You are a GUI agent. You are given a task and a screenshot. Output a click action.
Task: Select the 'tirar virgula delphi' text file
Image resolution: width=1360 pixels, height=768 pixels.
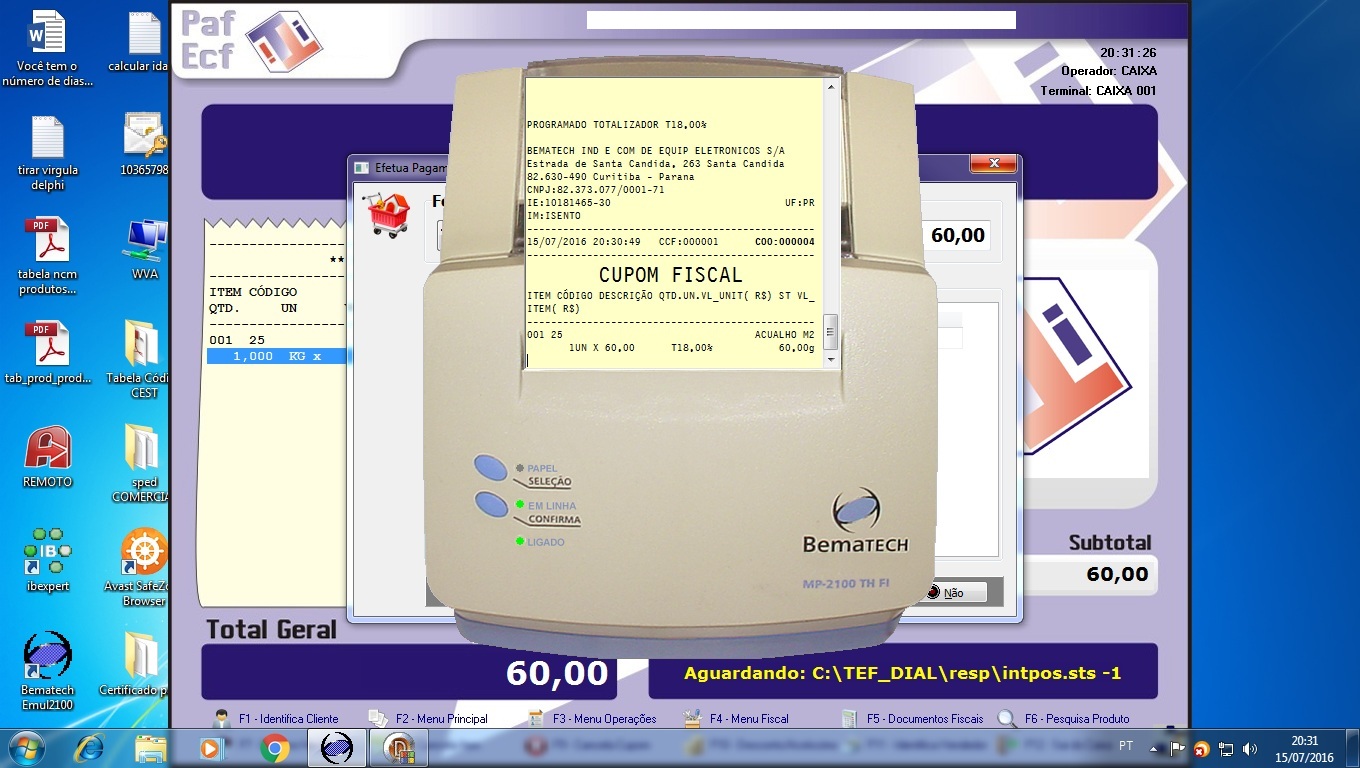(47, 153)
